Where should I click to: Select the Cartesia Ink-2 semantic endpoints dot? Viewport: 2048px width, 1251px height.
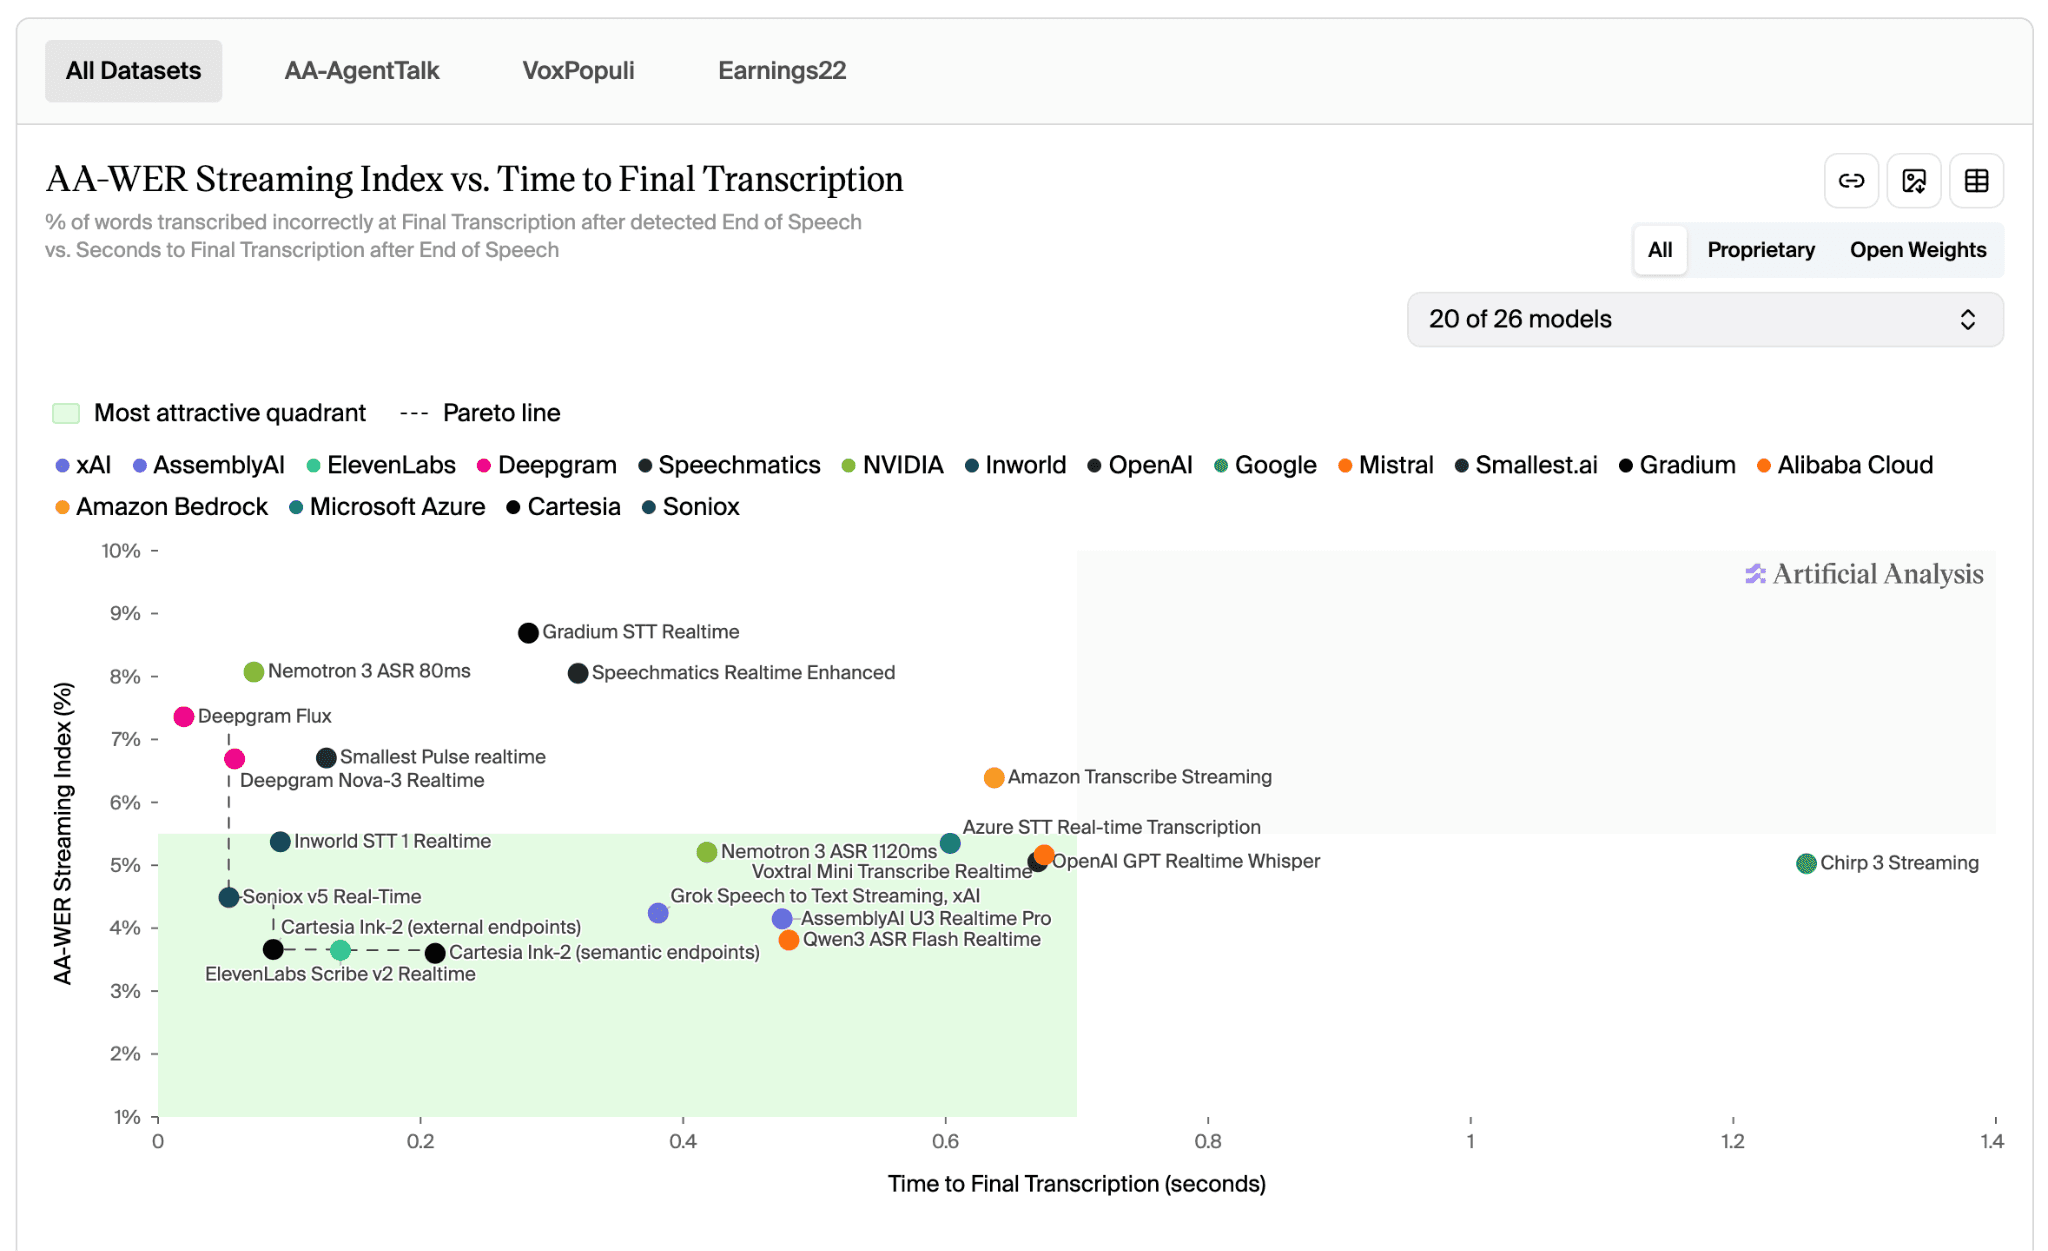435,953
